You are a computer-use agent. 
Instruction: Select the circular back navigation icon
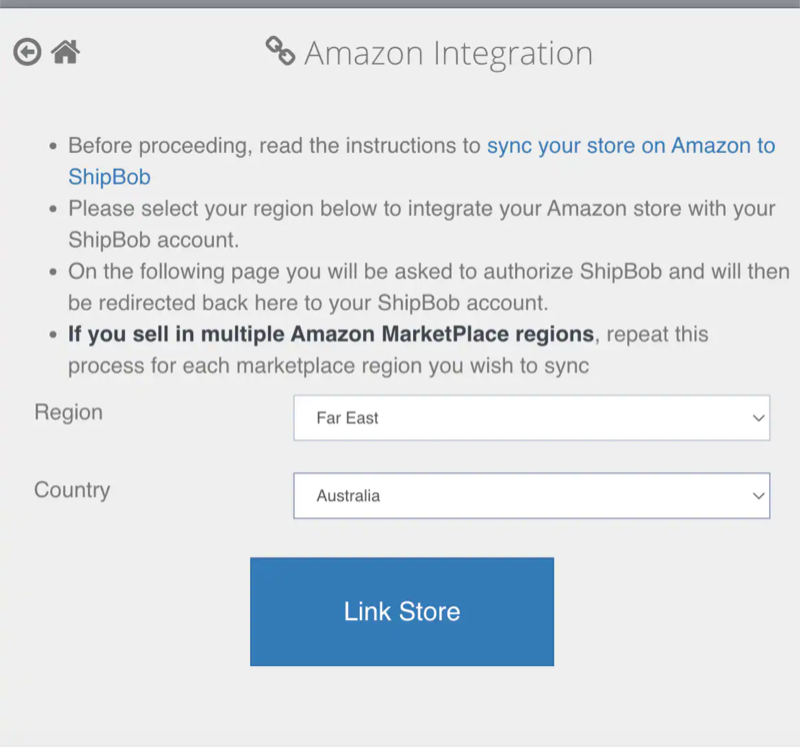[27, 50]
